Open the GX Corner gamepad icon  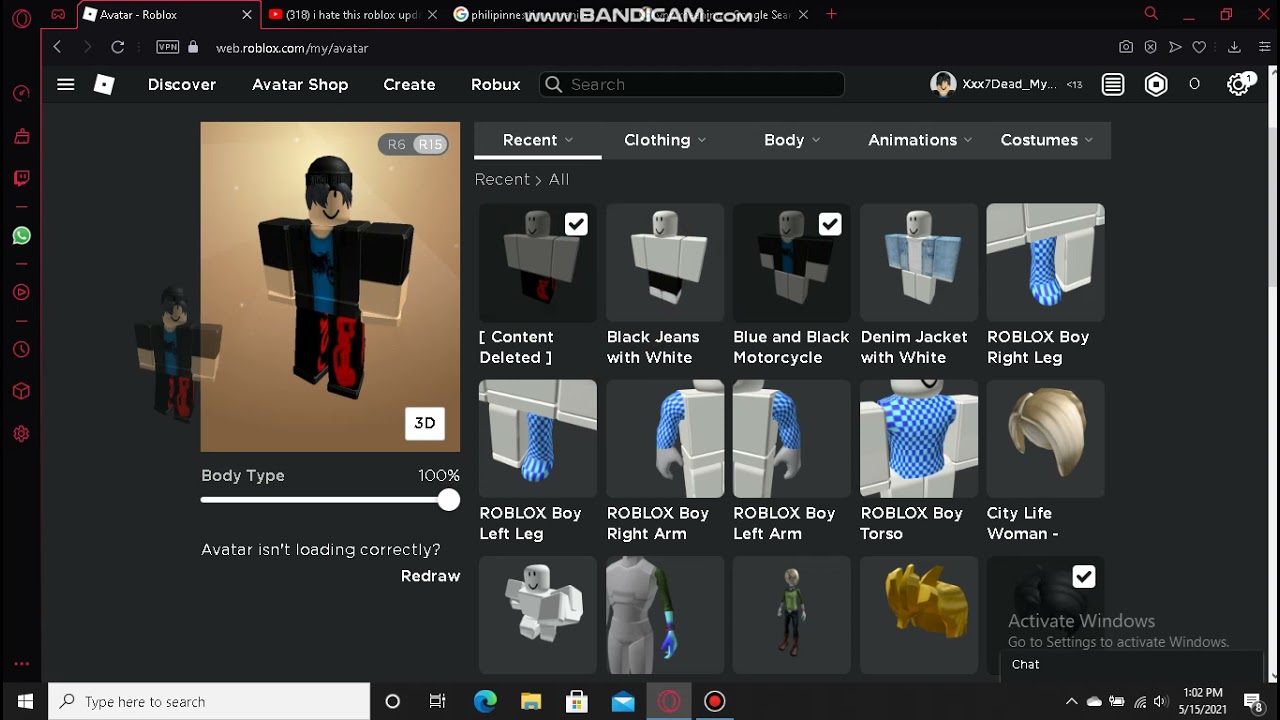point(58,15)
